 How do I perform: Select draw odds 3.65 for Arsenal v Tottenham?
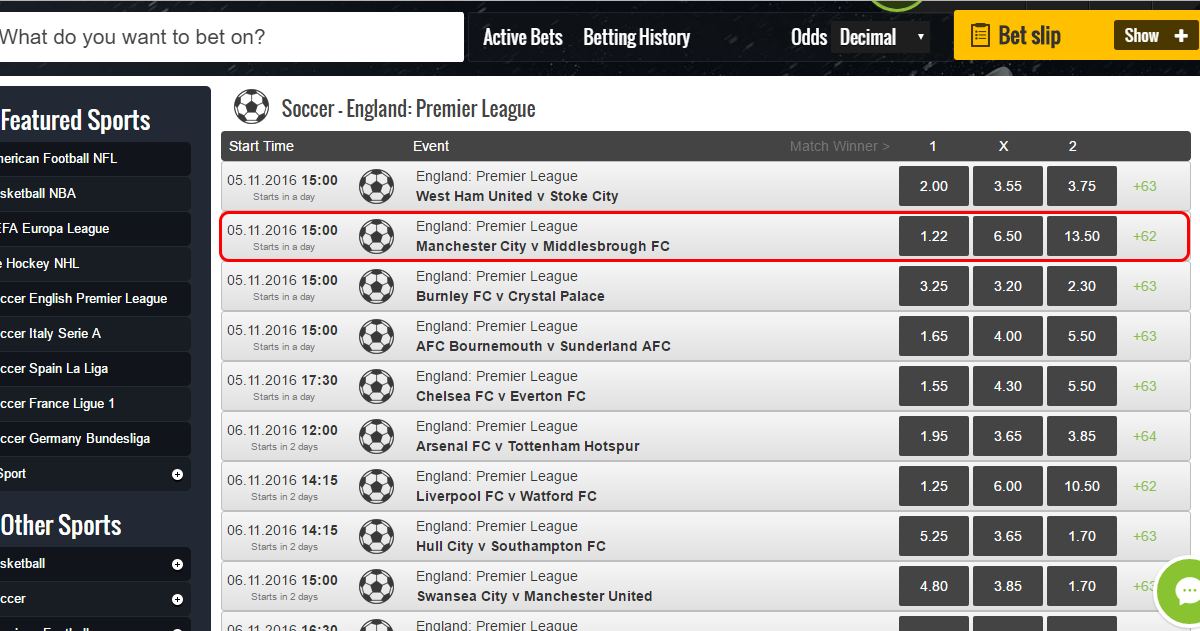(1008, 436)
